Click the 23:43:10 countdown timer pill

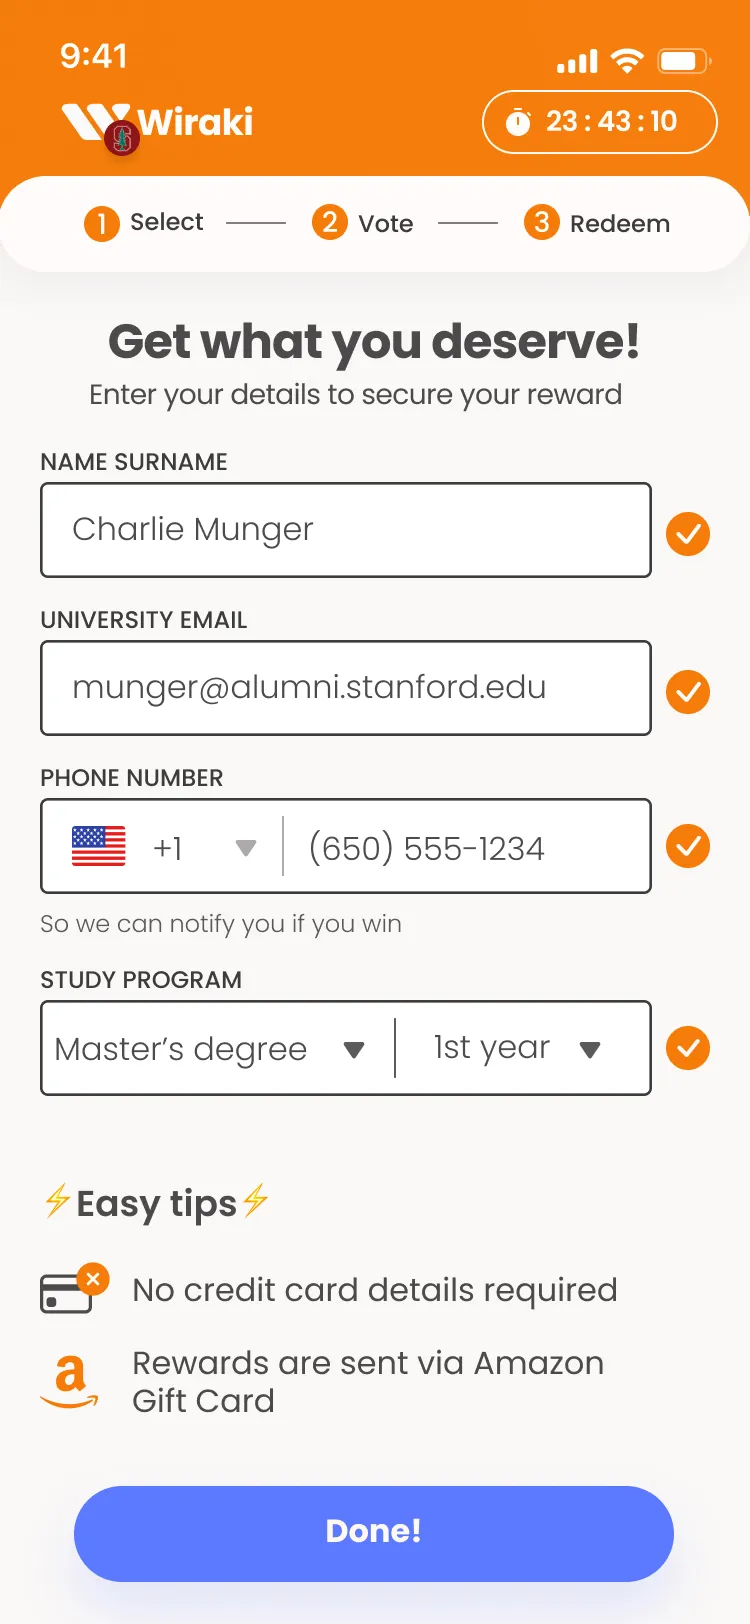pyautogui.click(x=600, y=122)
